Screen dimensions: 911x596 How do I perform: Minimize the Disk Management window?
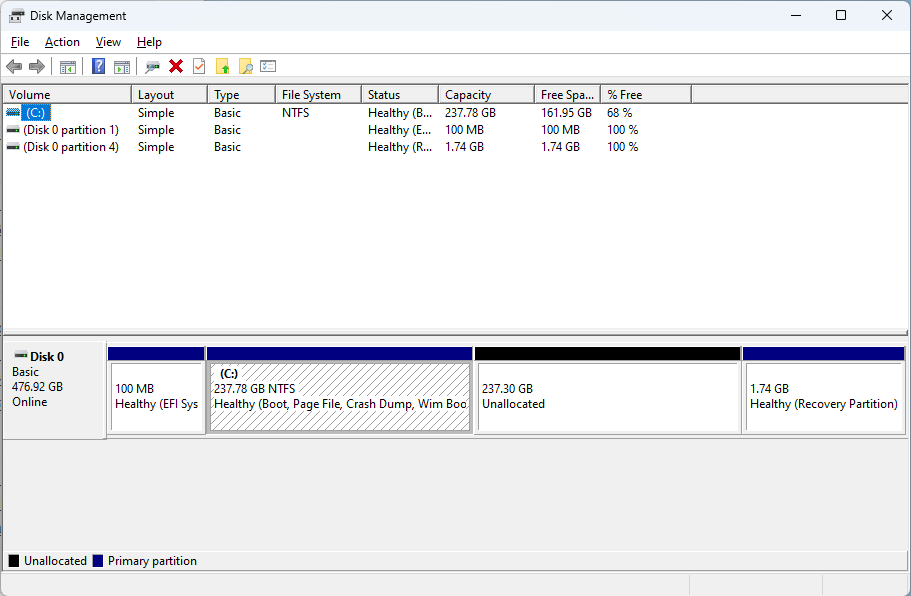click(x=796, y=15)
